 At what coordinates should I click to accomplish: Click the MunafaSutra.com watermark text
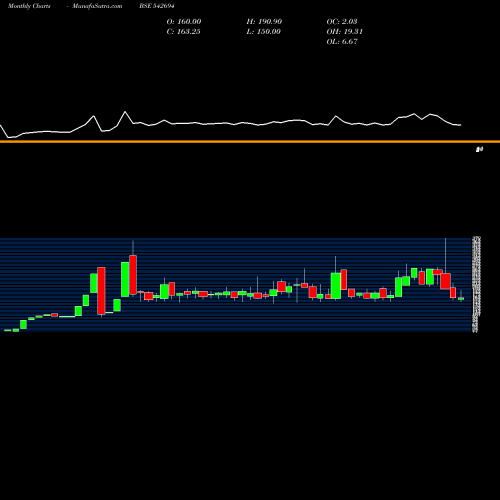point(97,6)
